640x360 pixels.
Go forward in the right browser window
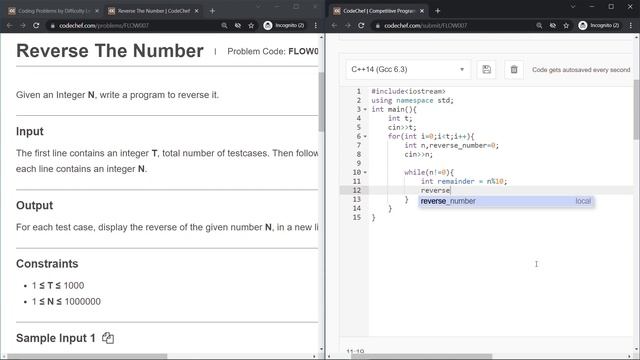(x=348, y=25)
